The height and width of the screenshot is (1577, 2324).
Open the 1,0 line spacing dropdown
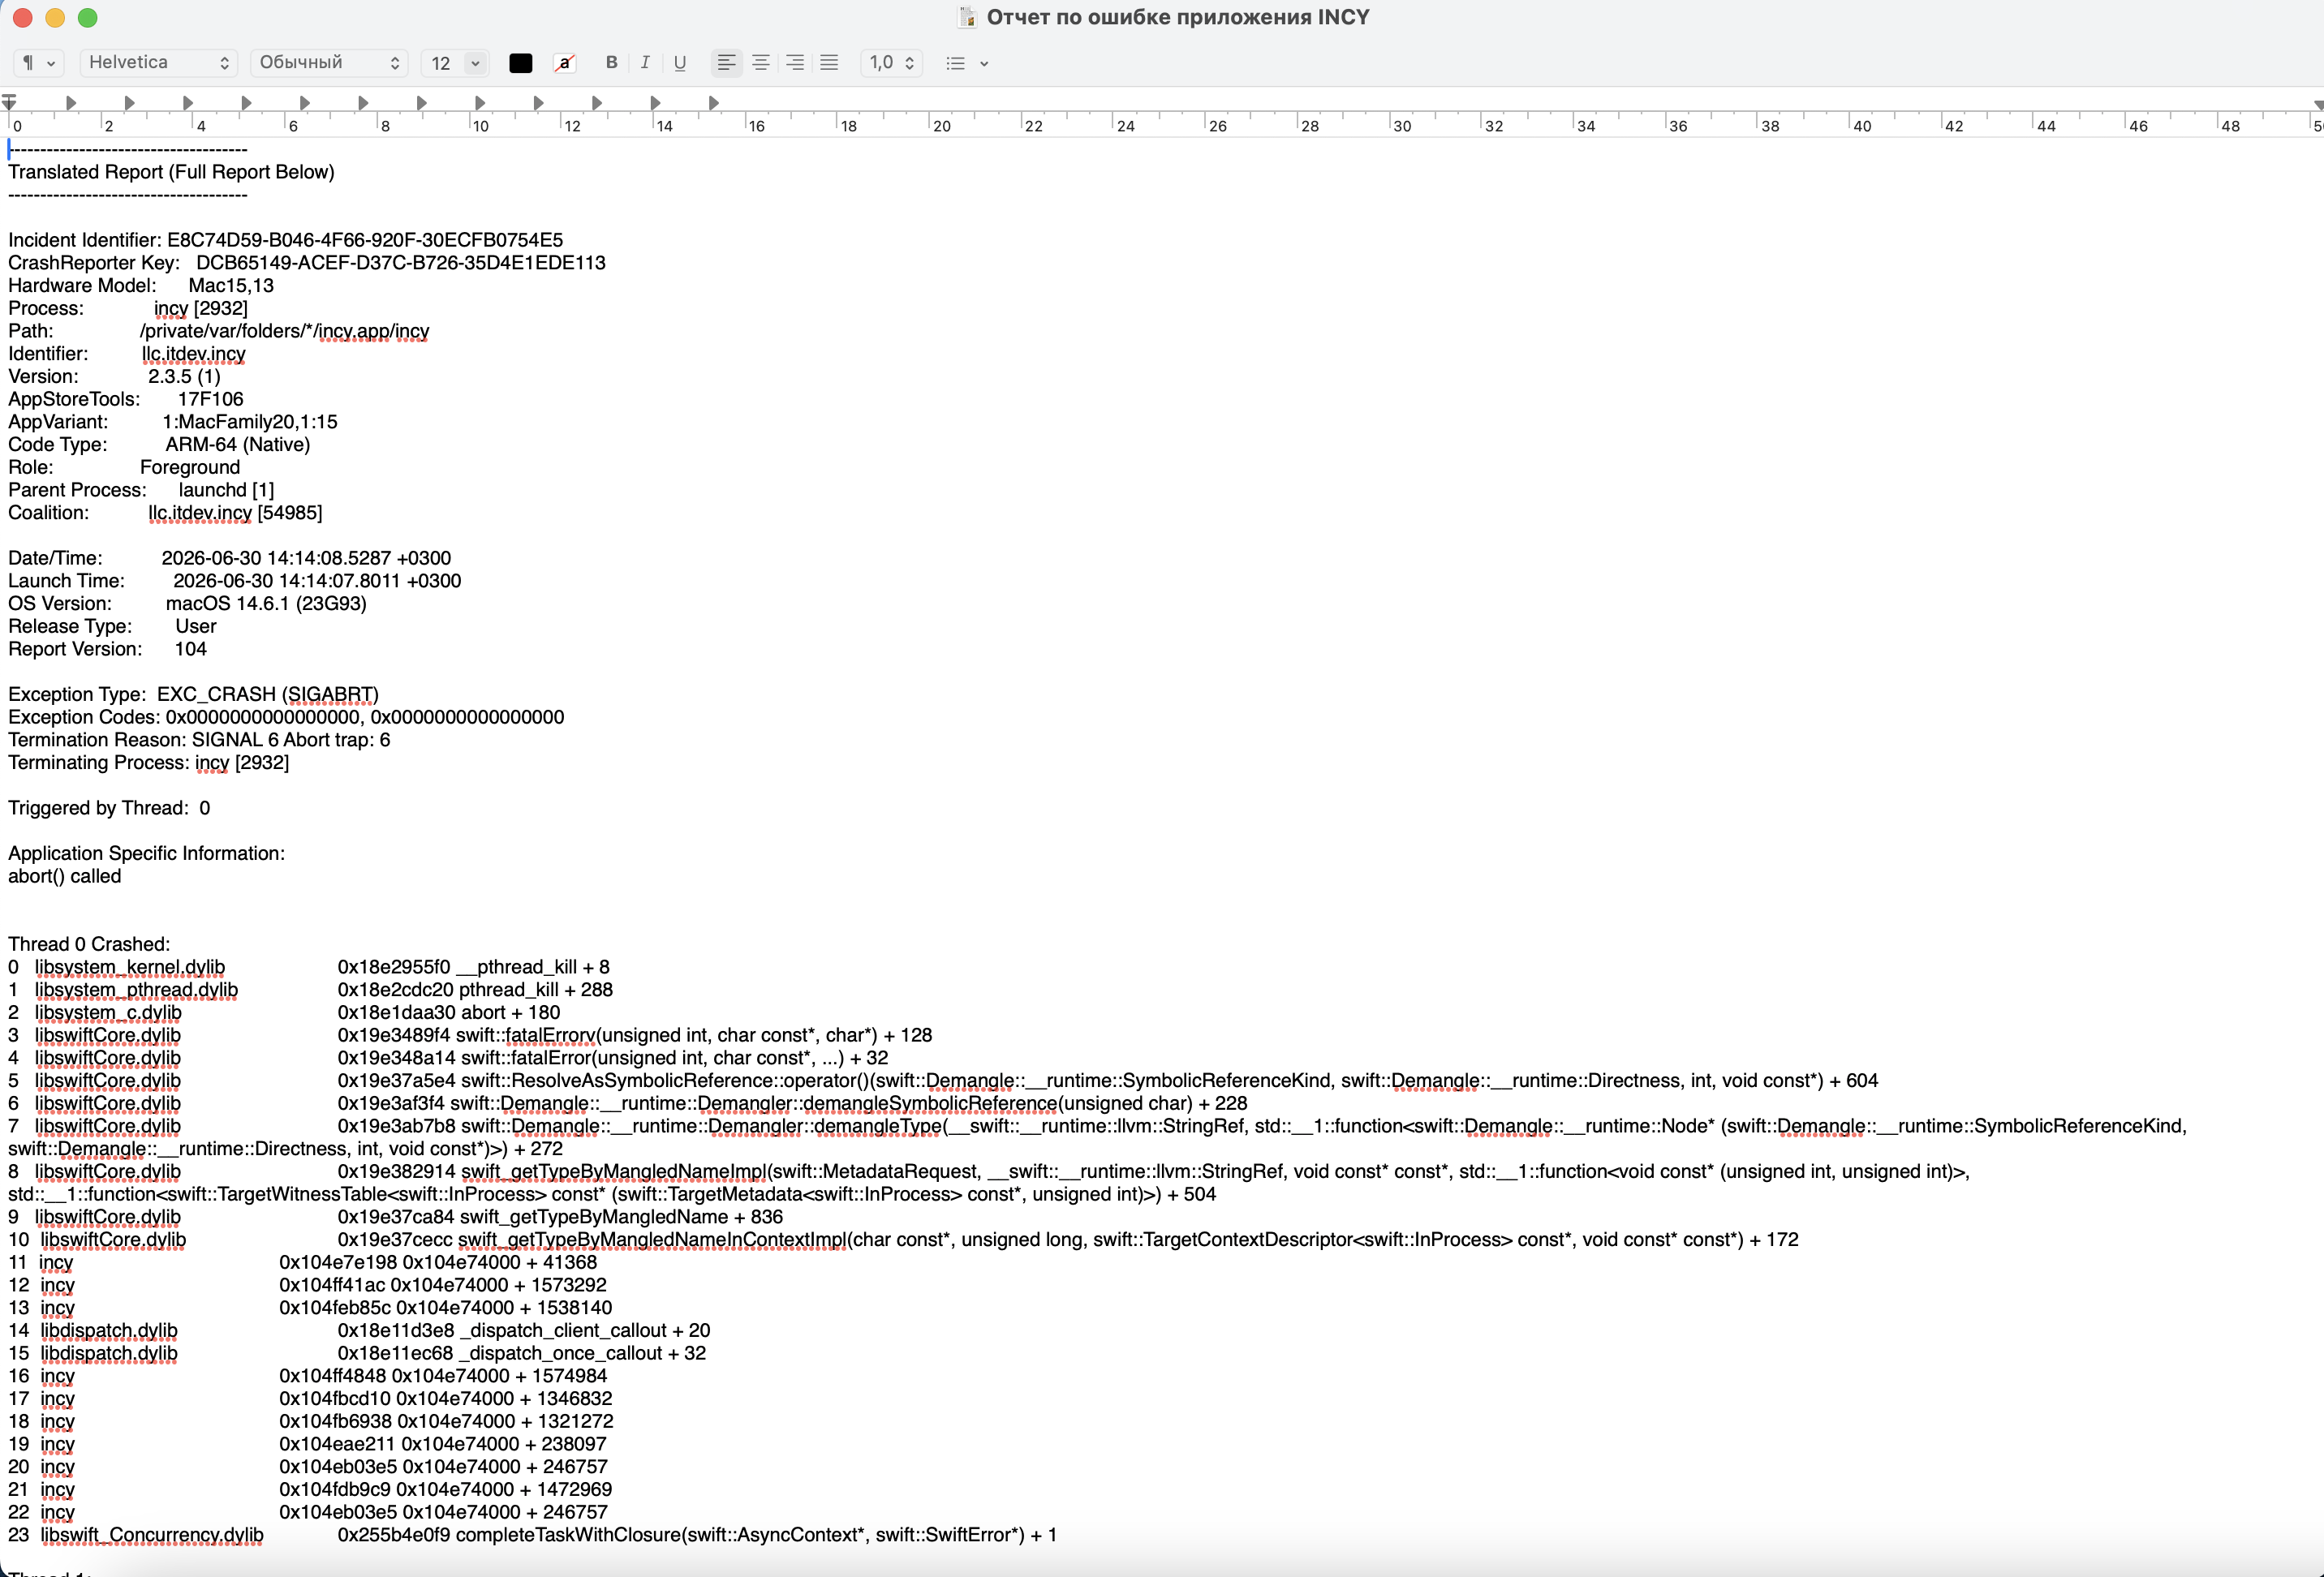891,63
